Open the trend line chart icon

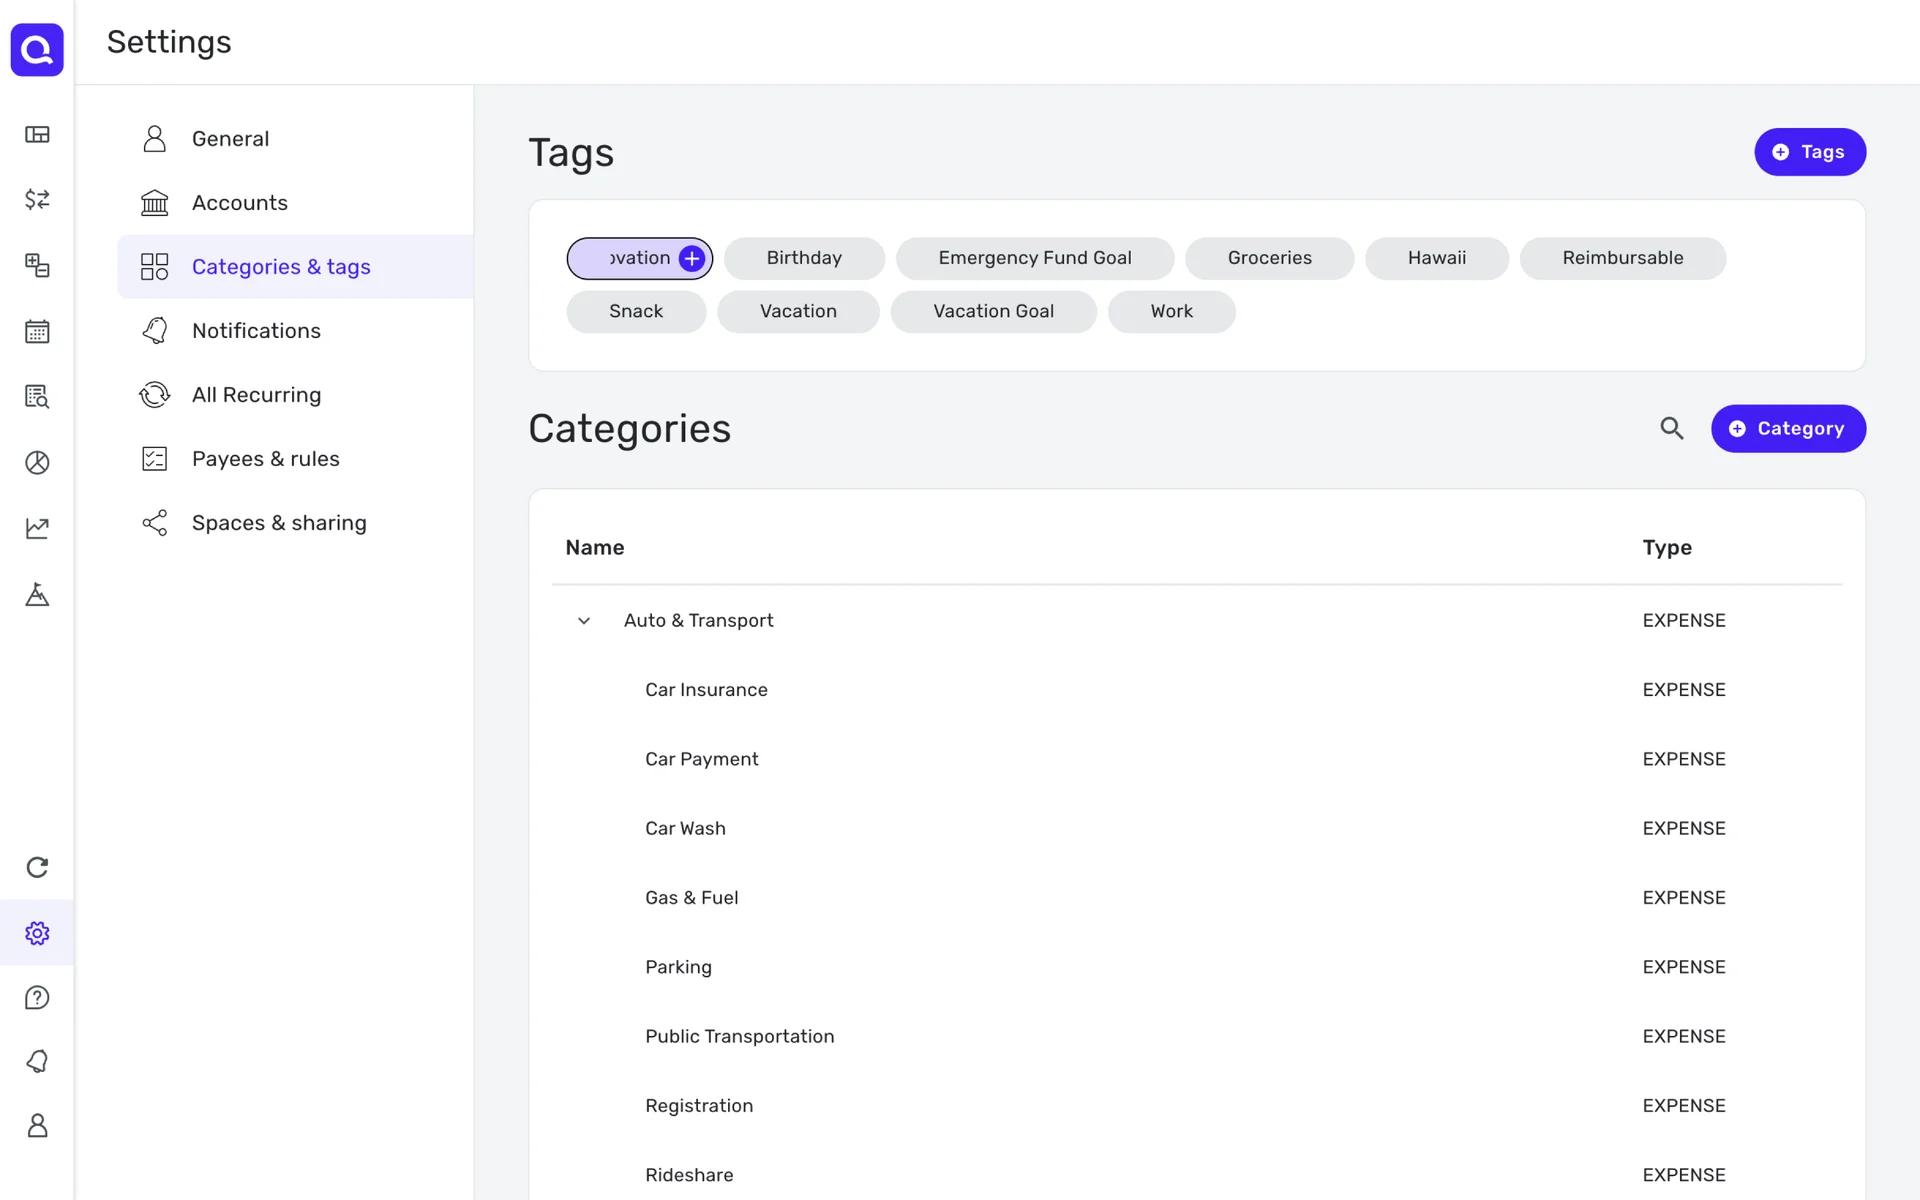coord(37,528)
